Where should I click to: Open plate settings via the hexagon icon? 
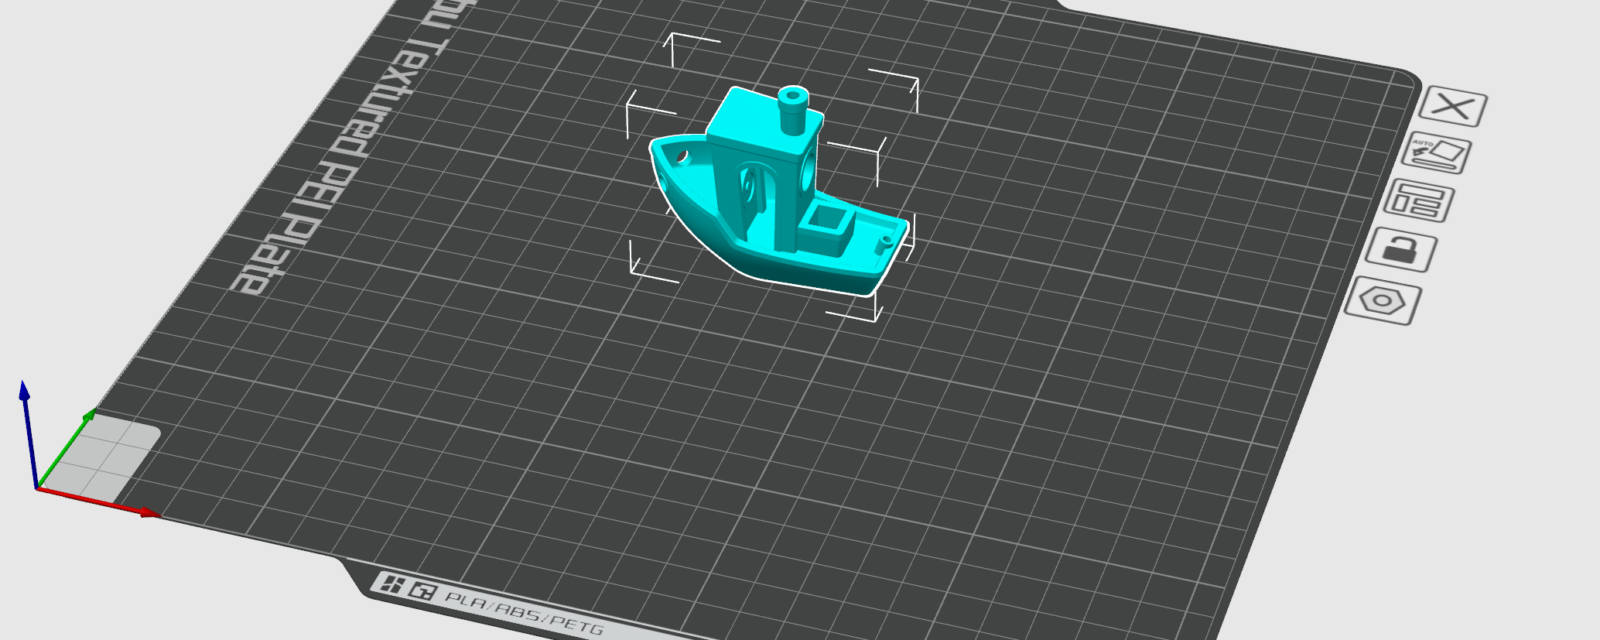point(1383,301)
